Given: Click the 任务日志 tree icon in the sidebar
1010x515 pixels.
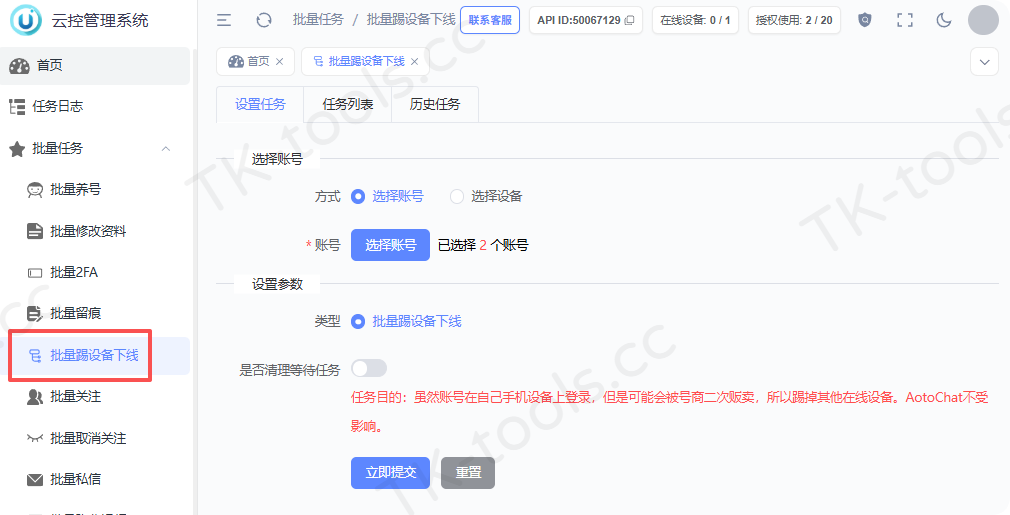Looking at the screenshot, I should [x=17, y=106].
